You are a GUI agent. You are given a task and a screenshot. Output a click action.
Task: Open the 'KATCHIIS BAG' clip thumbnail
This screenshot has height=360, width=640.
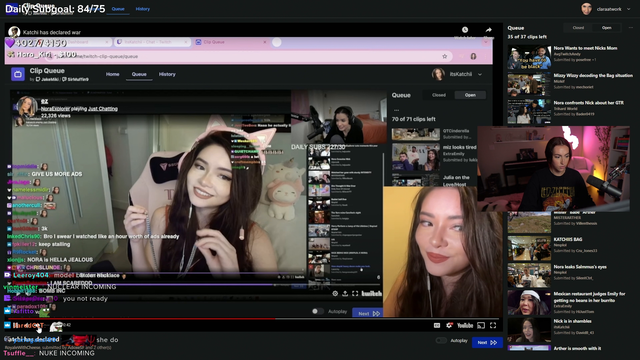pos(529,248)
